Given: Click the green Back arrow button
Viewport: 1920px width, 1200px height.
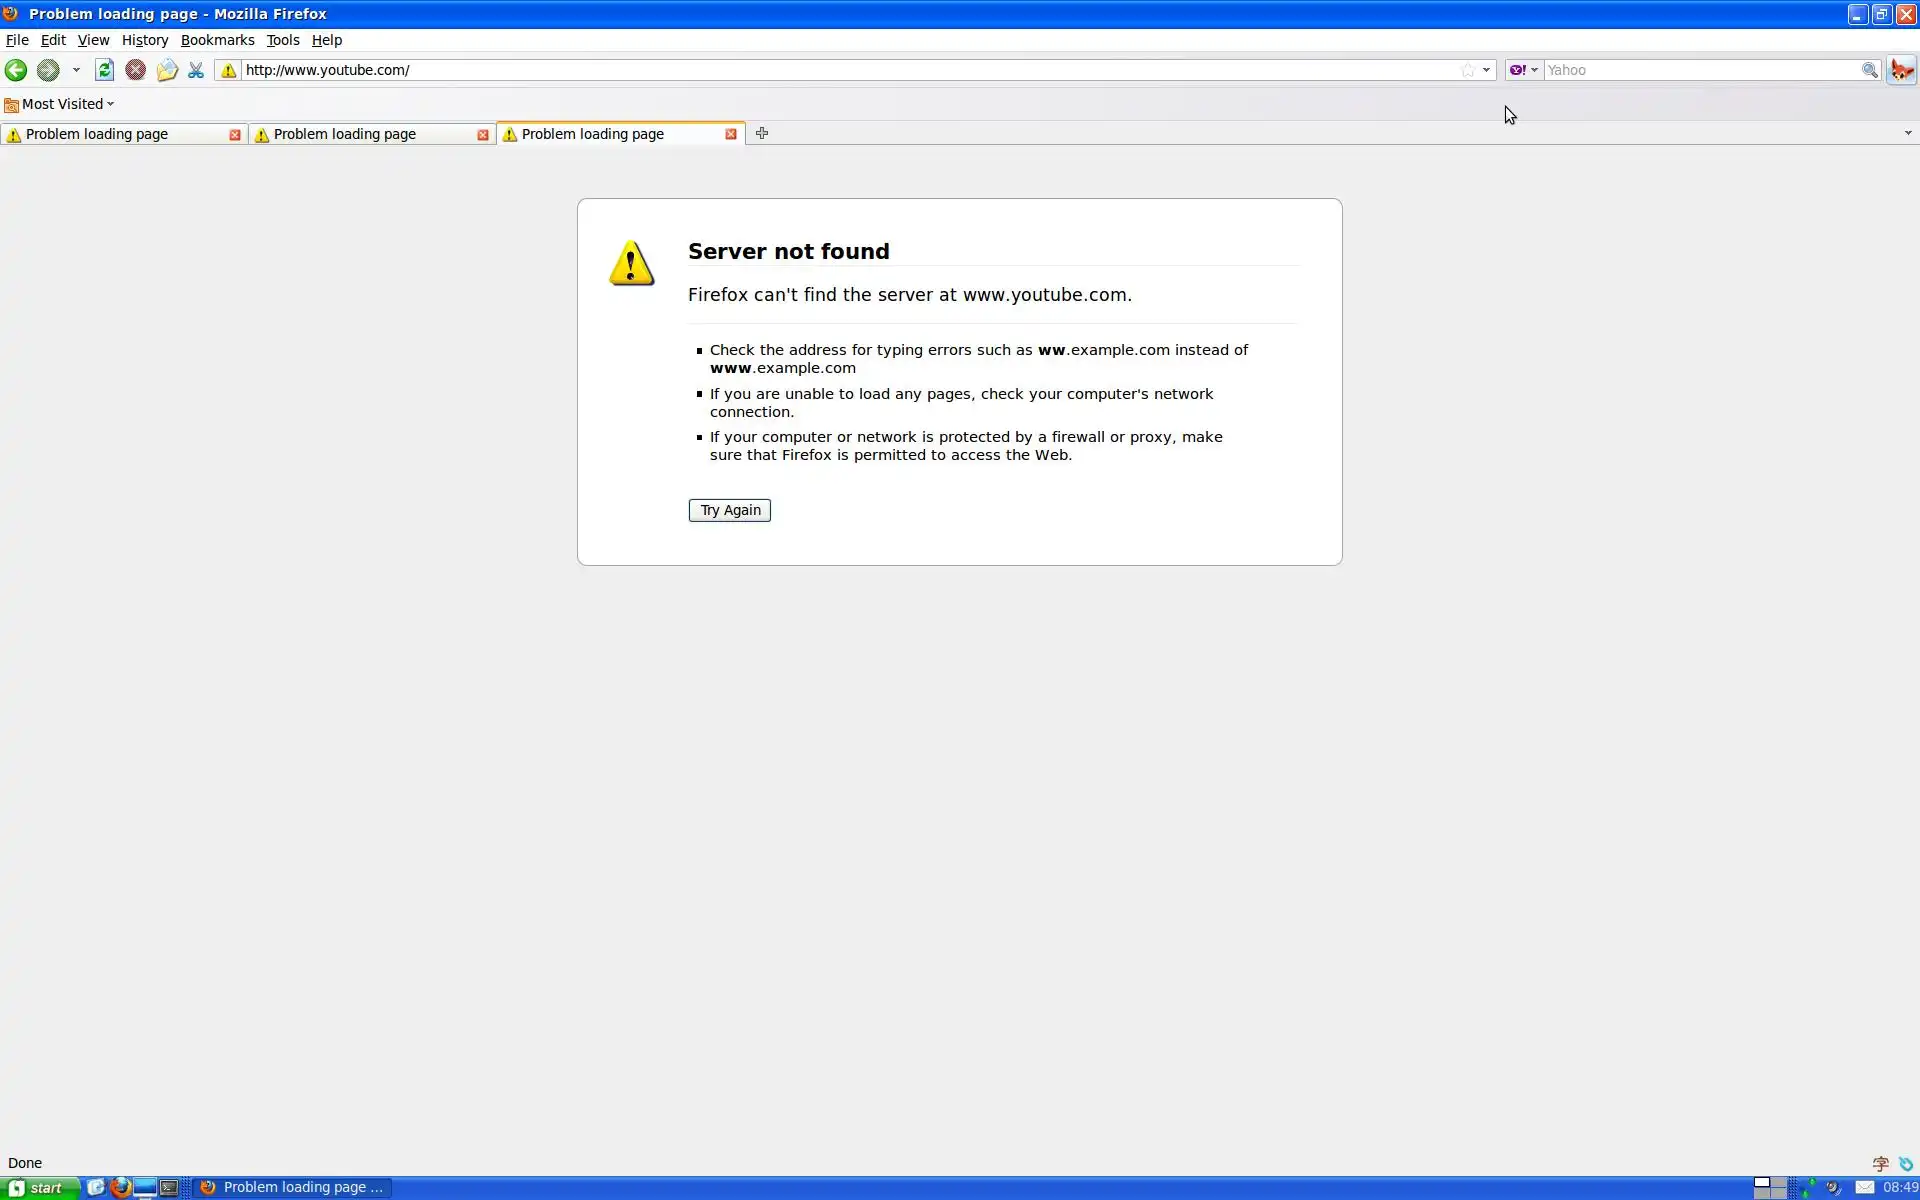Looking at the screenshot, I should click(x=16, y=70).
